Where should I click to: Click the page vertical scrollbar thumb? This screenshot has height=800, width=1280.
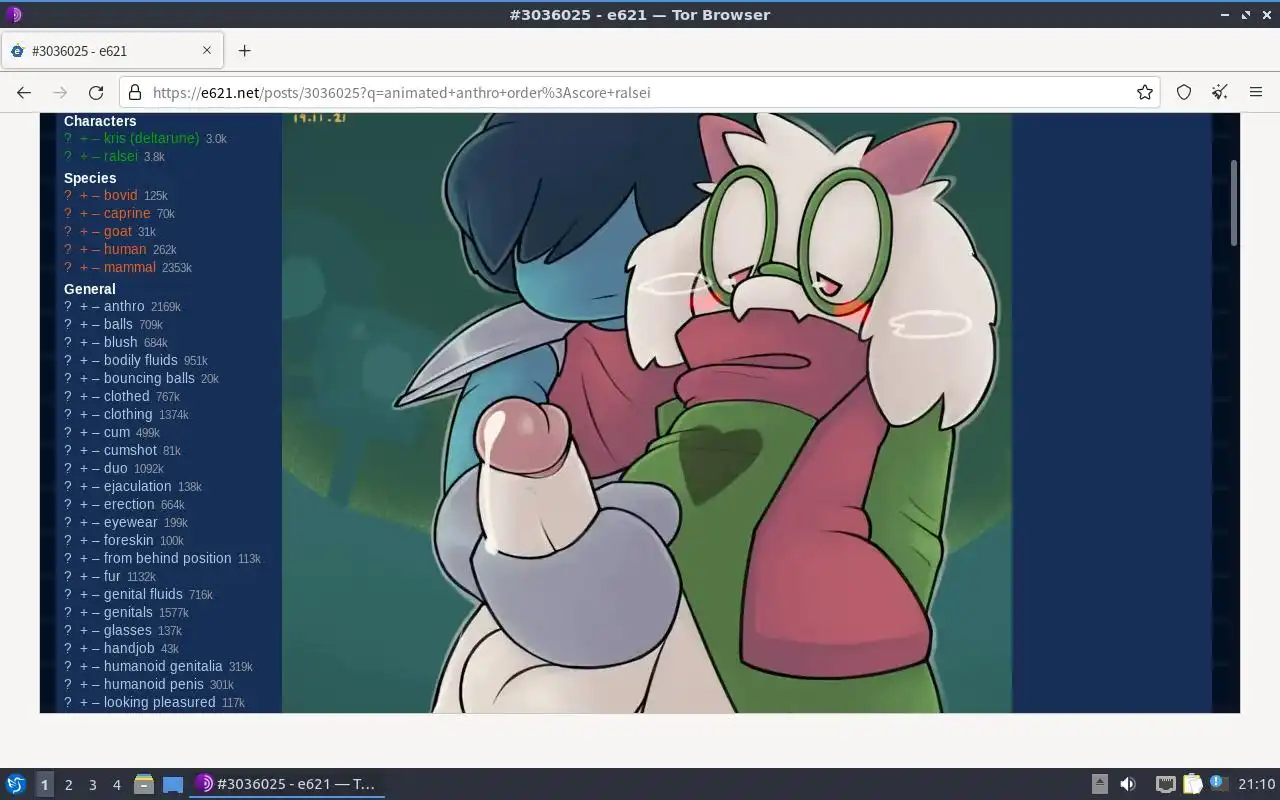click(1234, 202)
